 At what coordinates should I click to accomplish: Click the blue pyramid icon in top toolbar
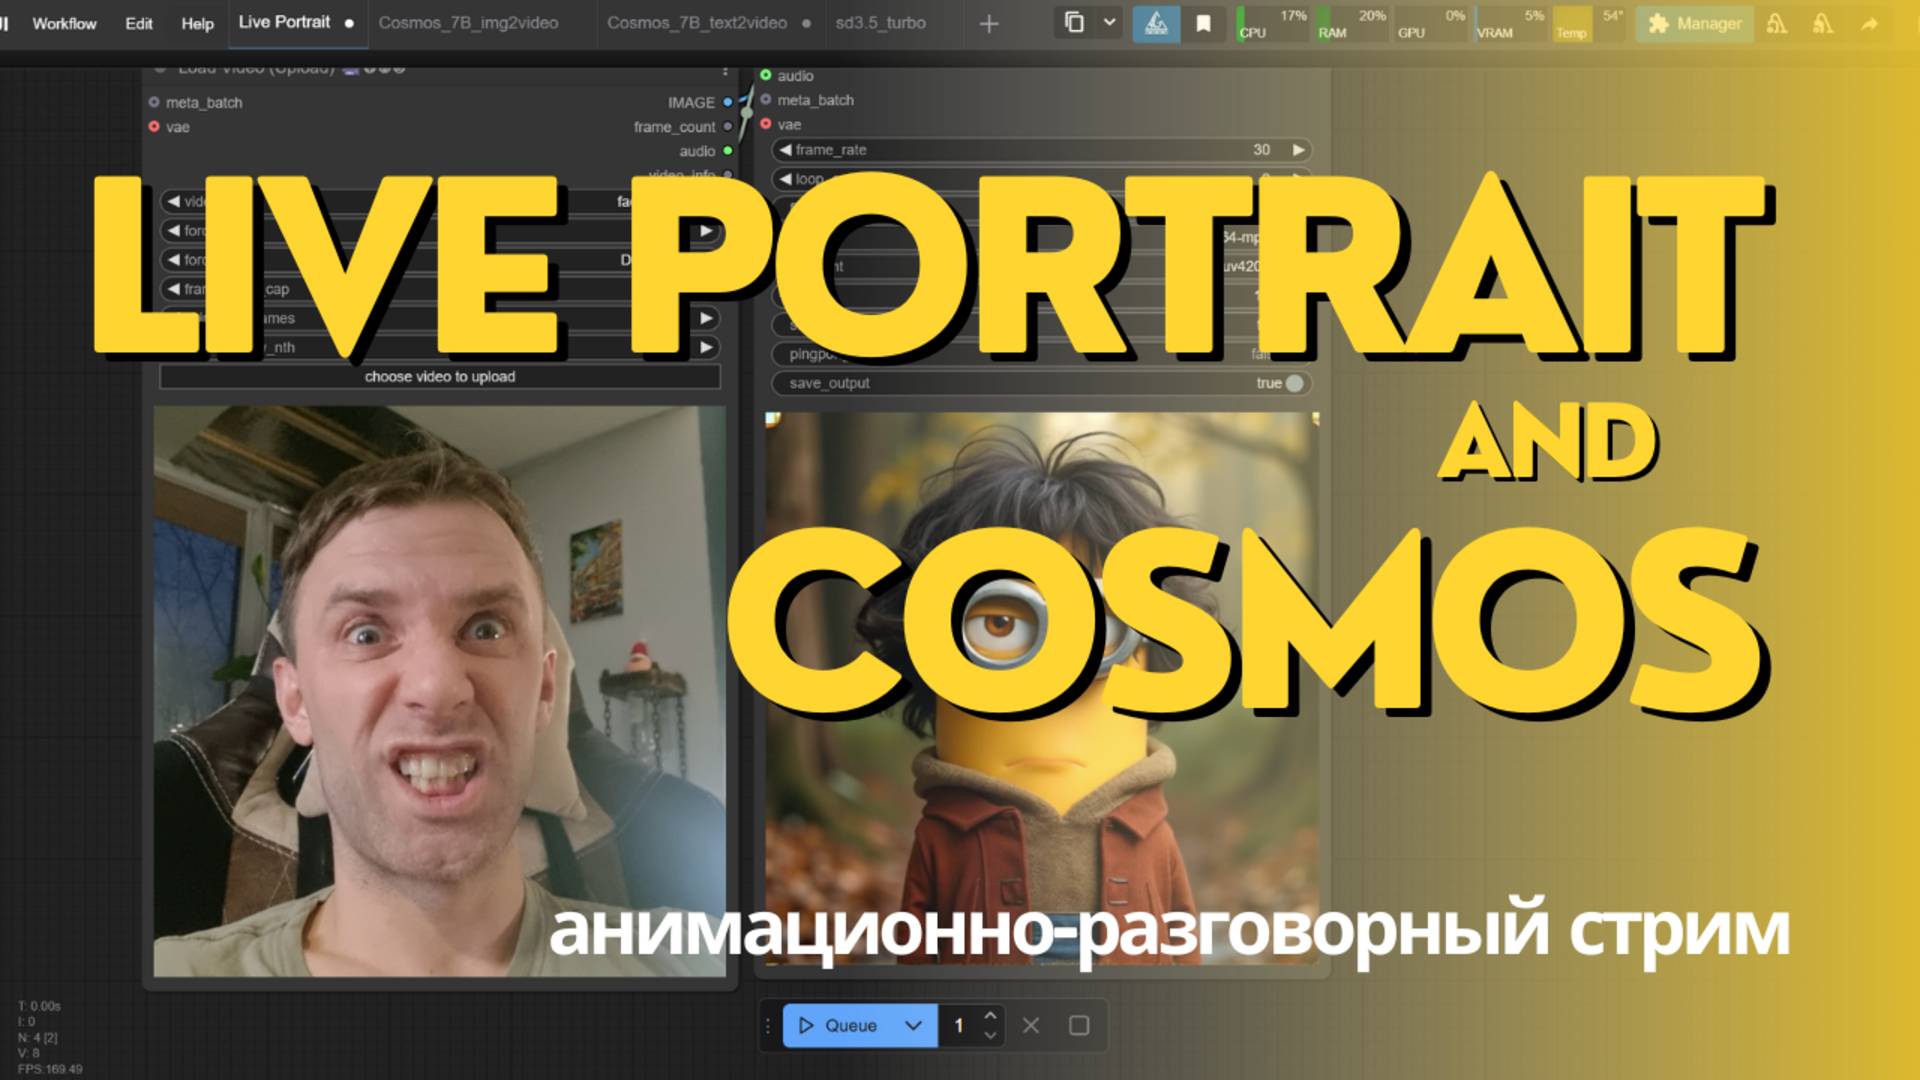1155,23
